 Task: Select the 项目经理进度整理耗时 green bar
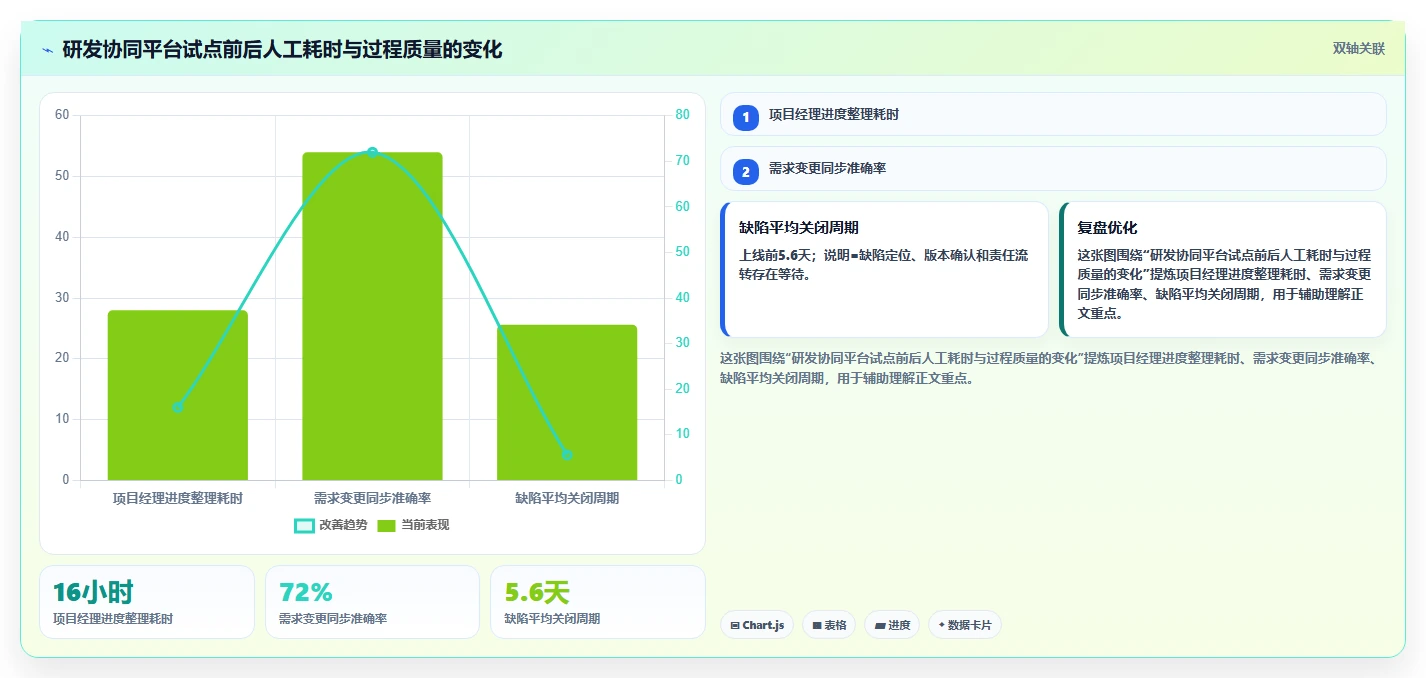pos(178,395)
